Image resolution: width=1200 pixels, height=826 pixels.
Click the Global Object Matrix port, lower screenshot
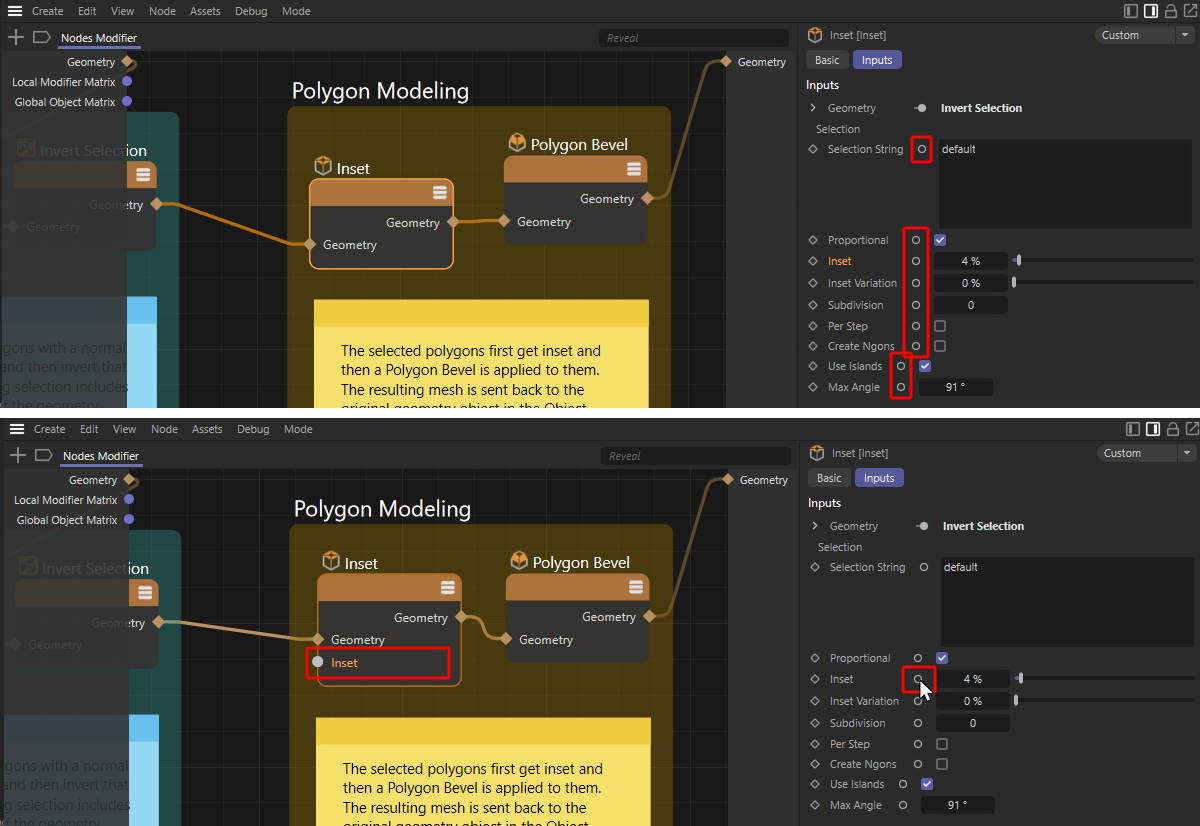click(129, 520)
